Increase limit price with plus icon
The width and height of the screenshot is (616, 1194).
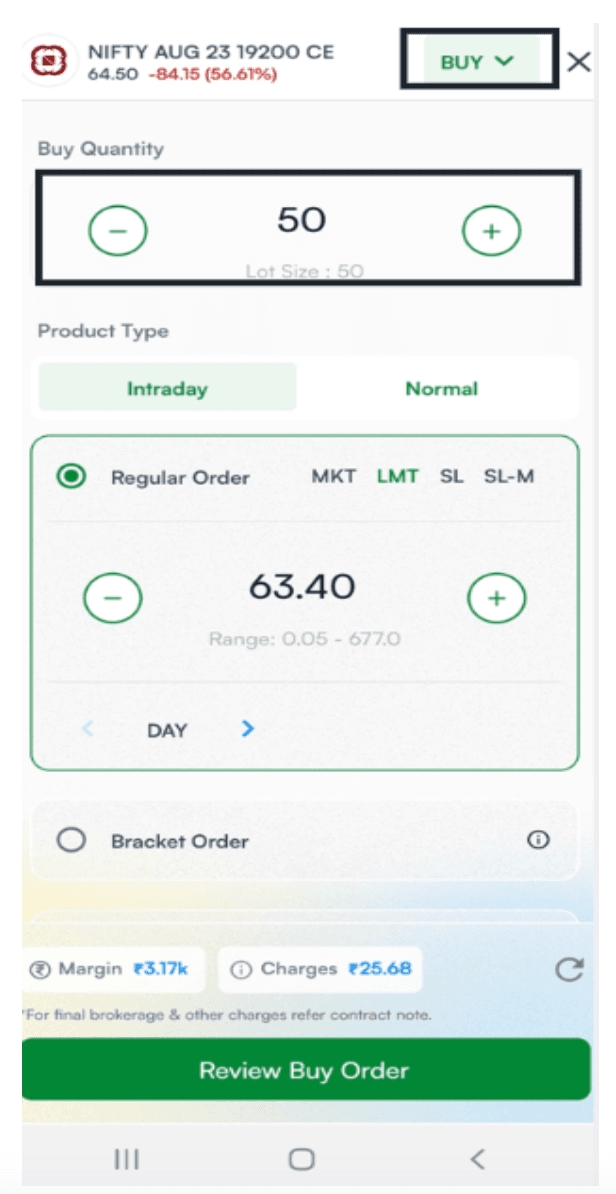pos(497,598)
